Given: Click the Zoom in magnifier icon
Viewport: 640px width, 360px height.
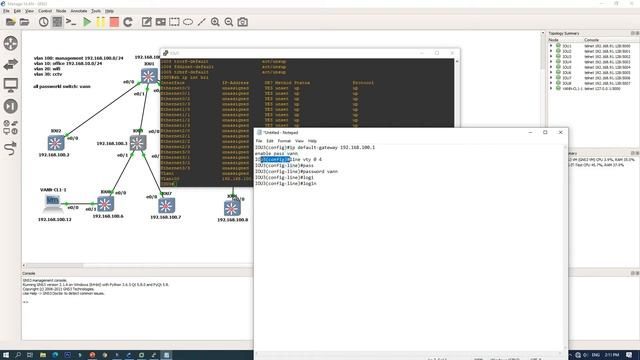Looking at the screenshot, I should click(215, 22).
